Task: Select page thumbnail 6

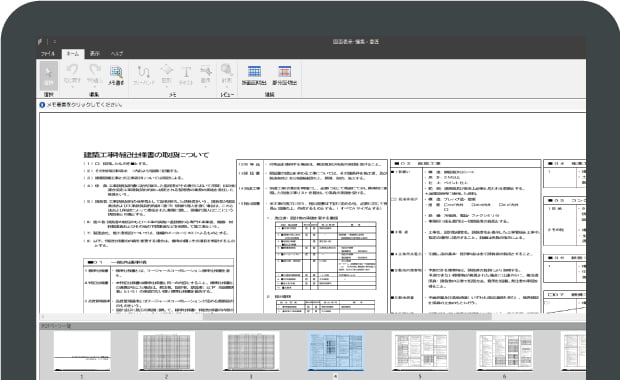Action: point(505,351)
